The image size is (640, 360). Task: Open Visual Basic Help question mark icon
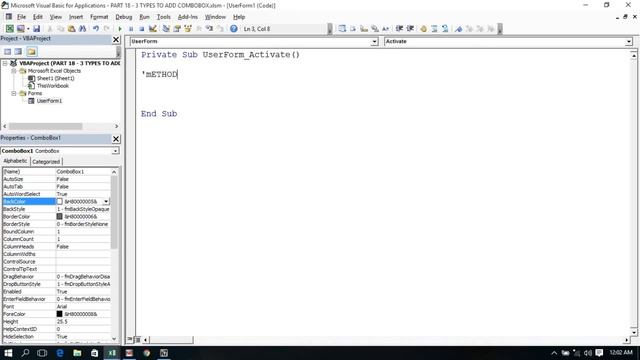pos(233,29)
